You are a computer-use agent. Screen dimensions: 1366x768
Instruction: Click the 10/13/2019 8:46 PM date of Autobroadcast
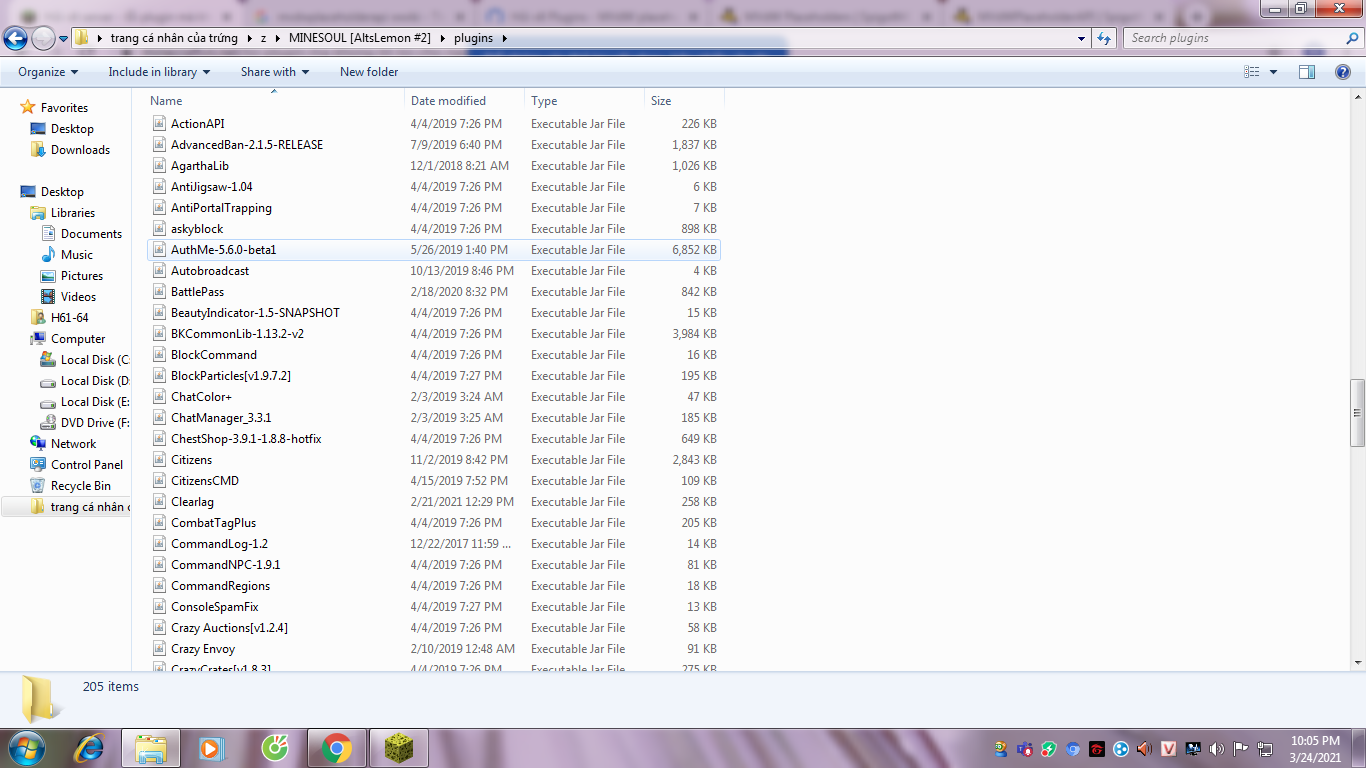tap(462, 271)
